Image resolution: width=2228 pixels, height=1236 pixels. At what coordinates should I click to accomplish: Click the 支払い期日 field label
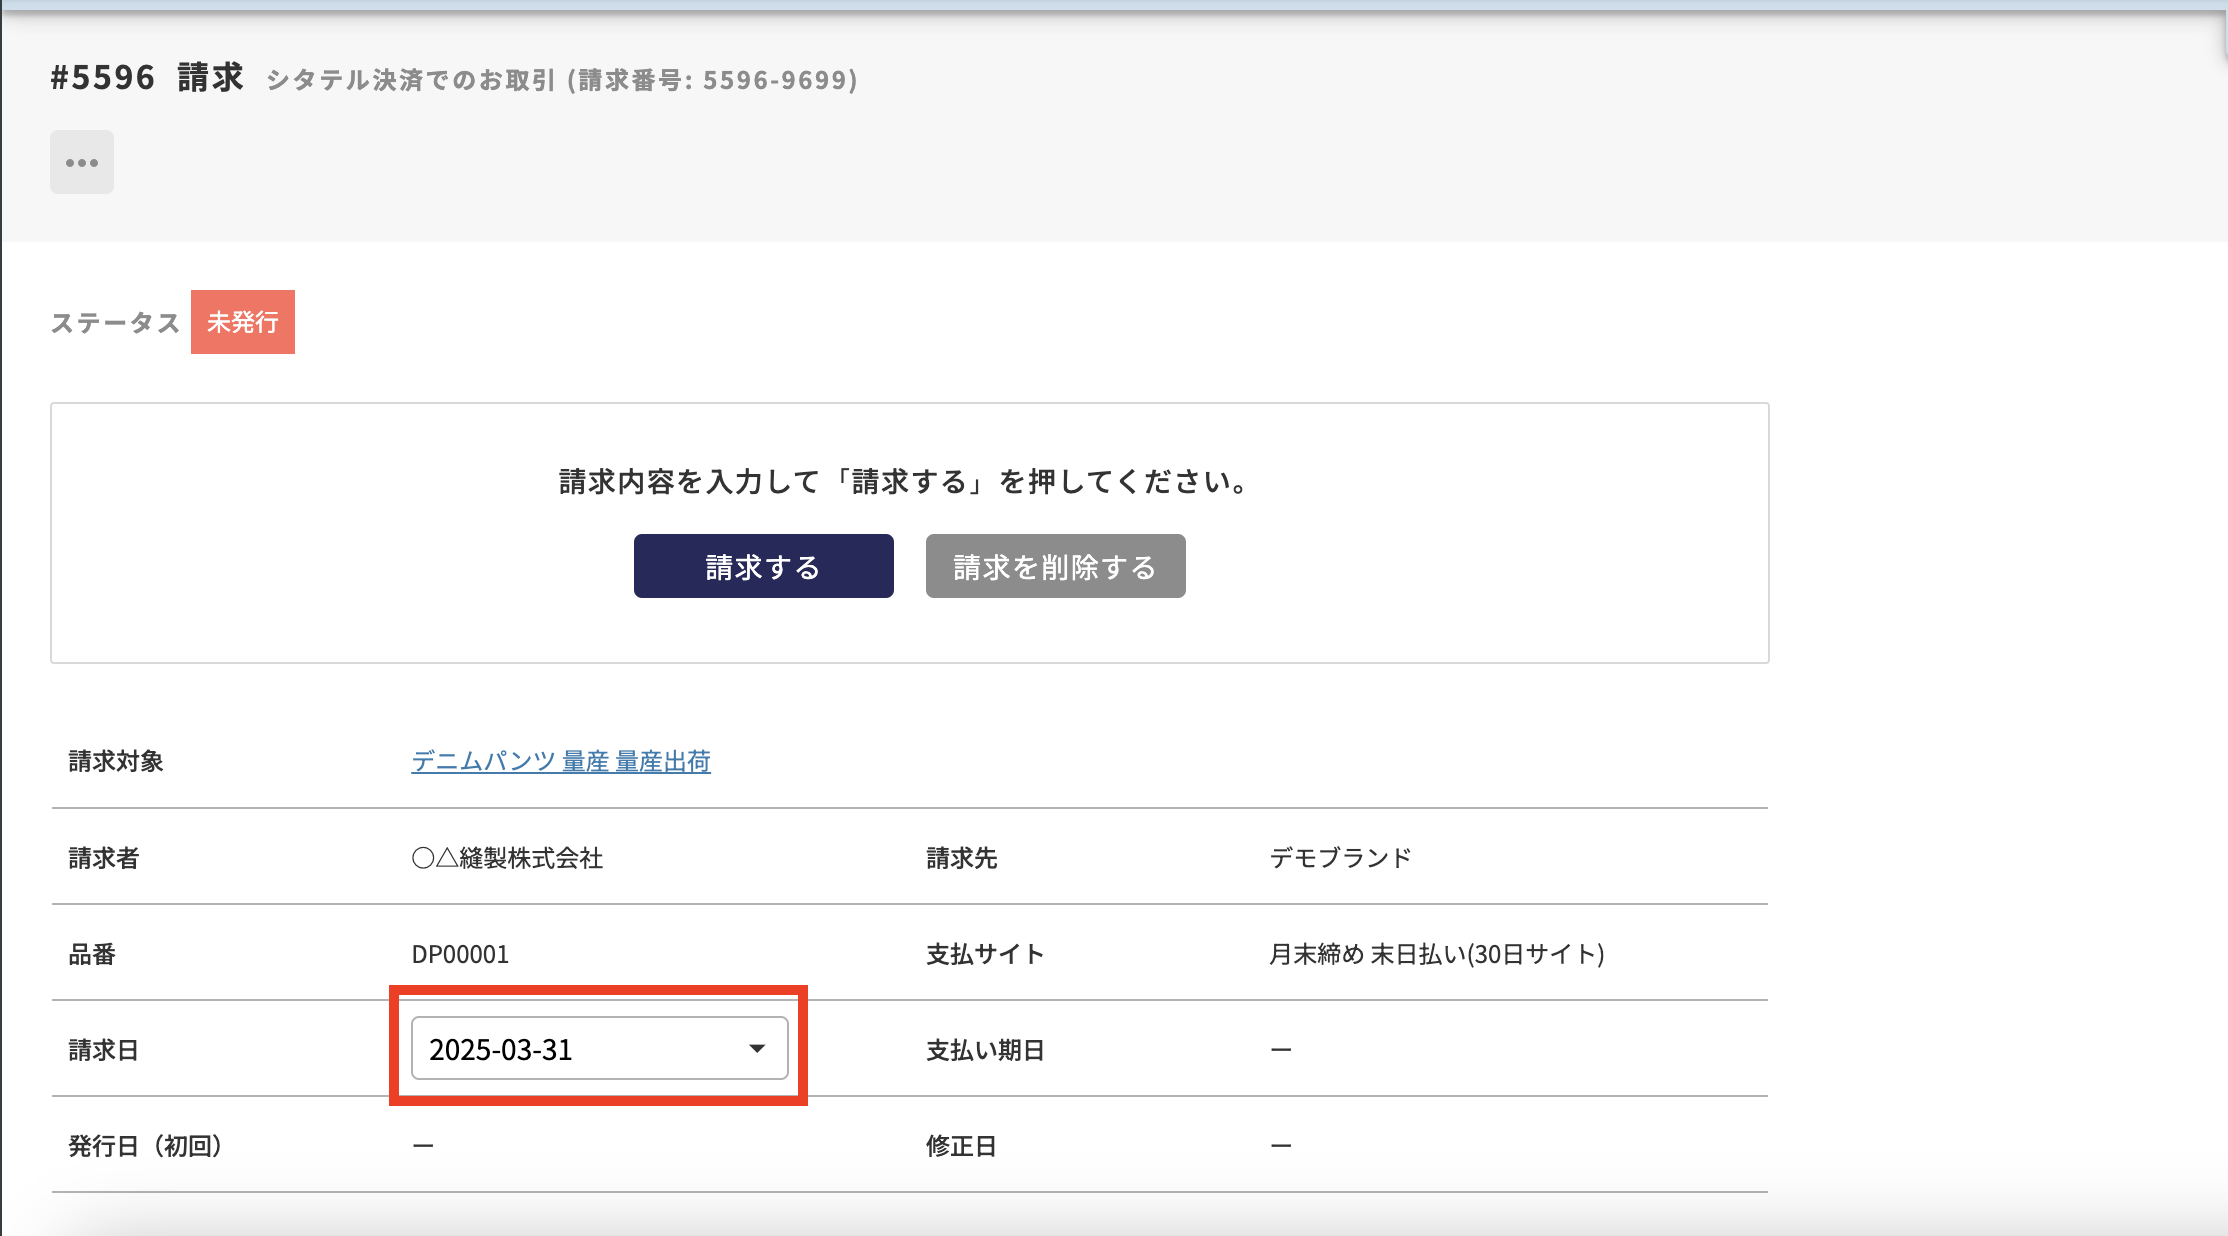pyautogui.click(x=985, y=1050)
